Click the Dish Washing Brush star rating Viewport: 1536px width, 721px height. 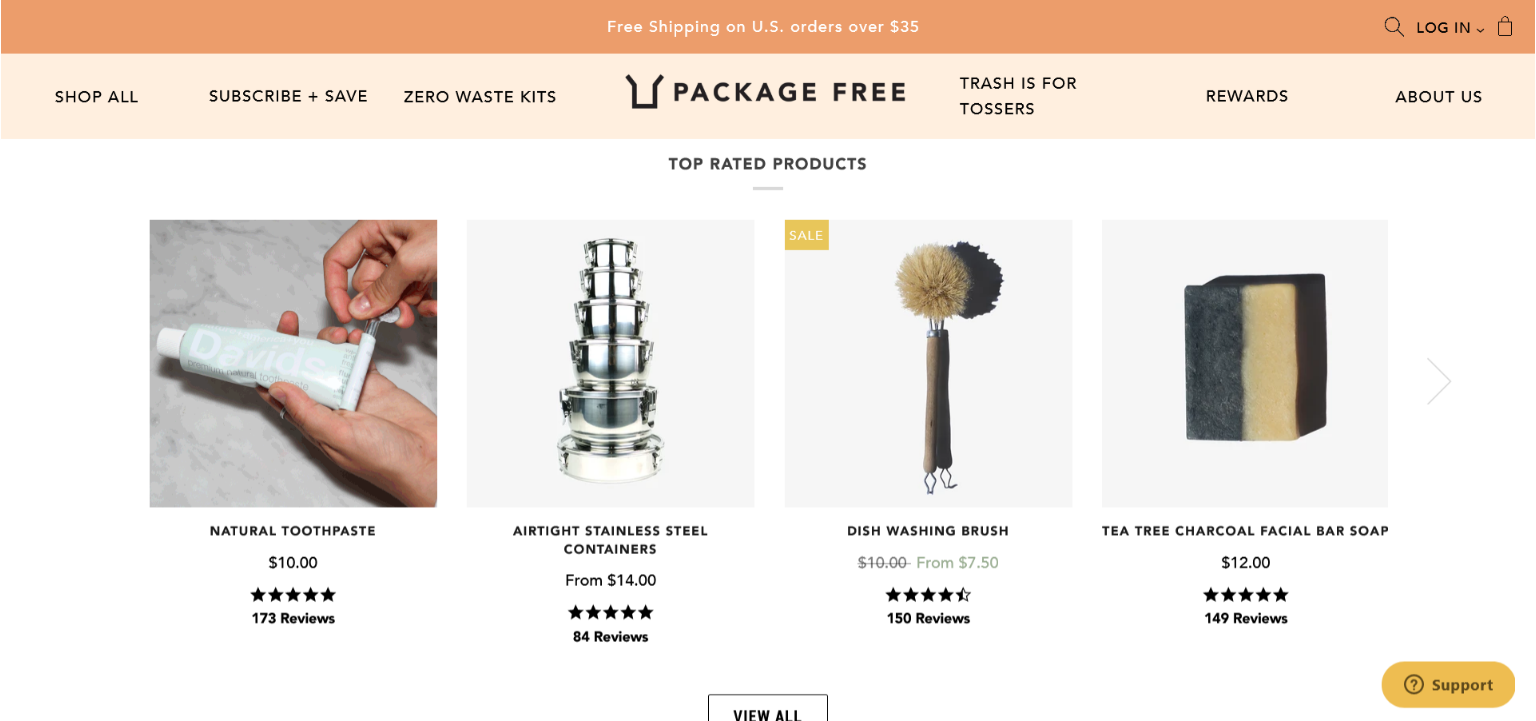[x=928, y=595]
